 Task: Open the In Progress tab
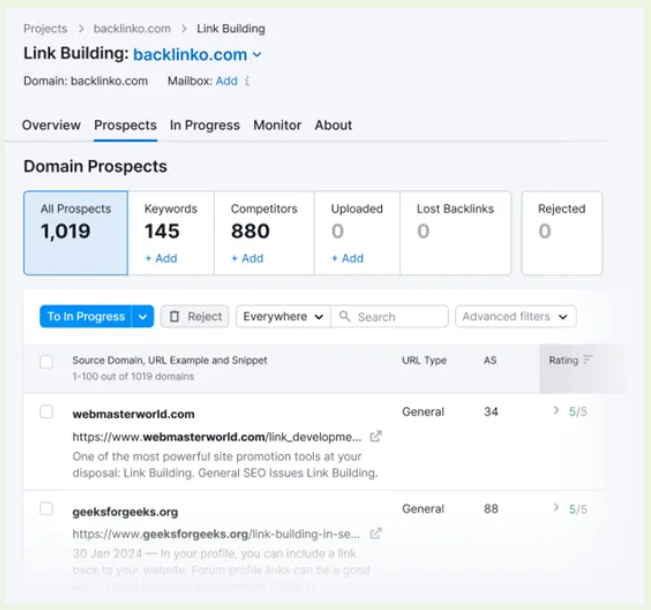pos(205,125)
